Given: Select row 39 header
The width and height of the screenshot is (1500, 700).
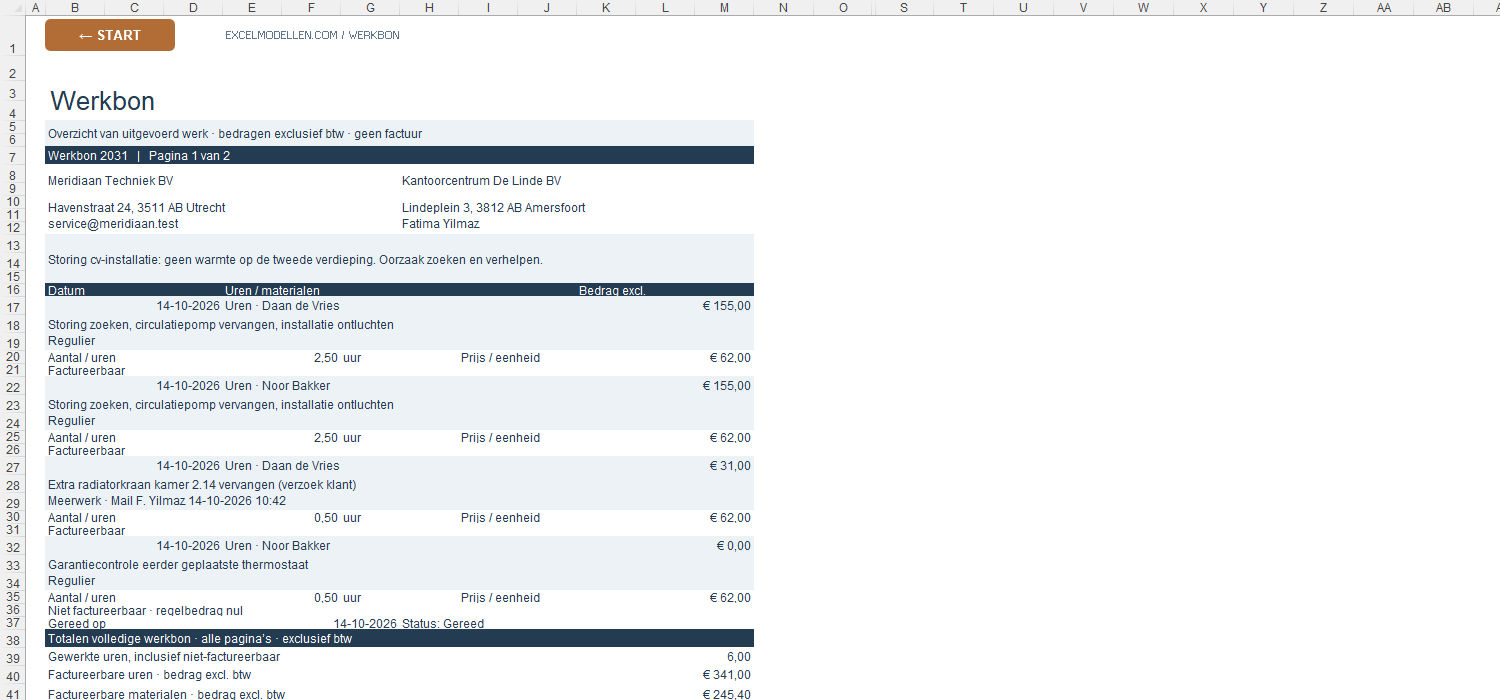Looking at the screenshot, I should point(13,658).
